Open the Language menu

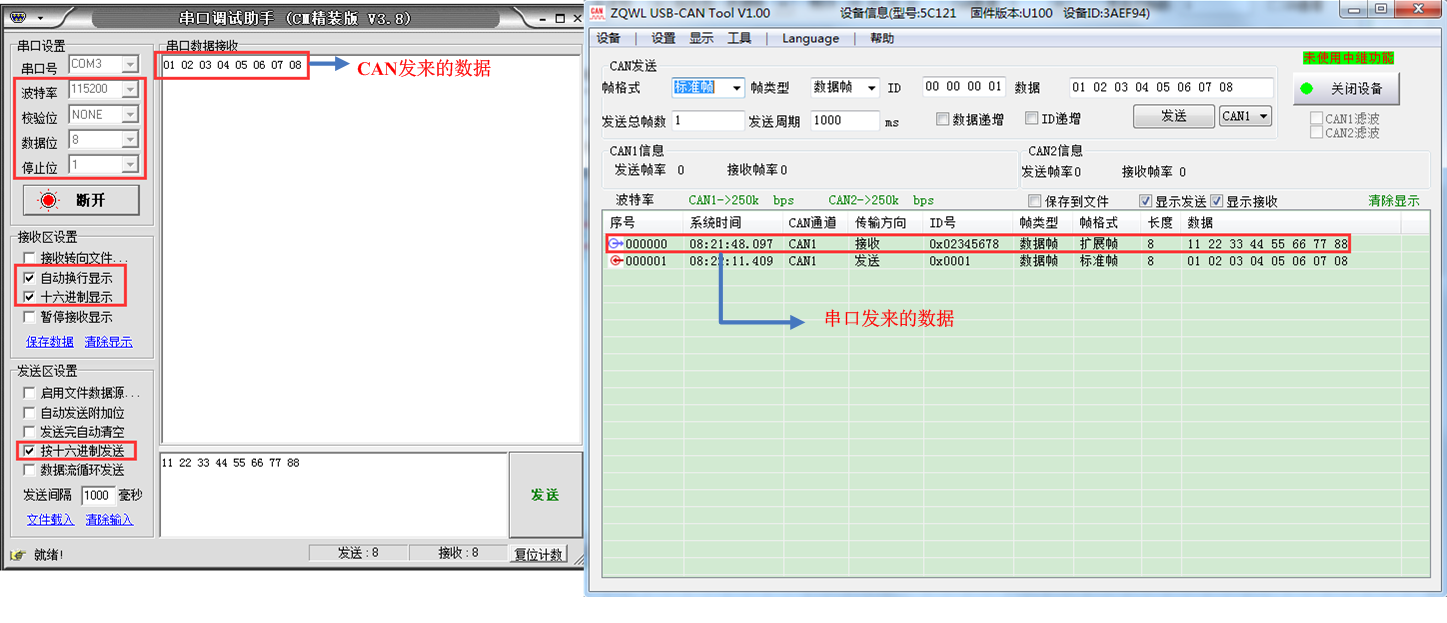coord(810,38)
